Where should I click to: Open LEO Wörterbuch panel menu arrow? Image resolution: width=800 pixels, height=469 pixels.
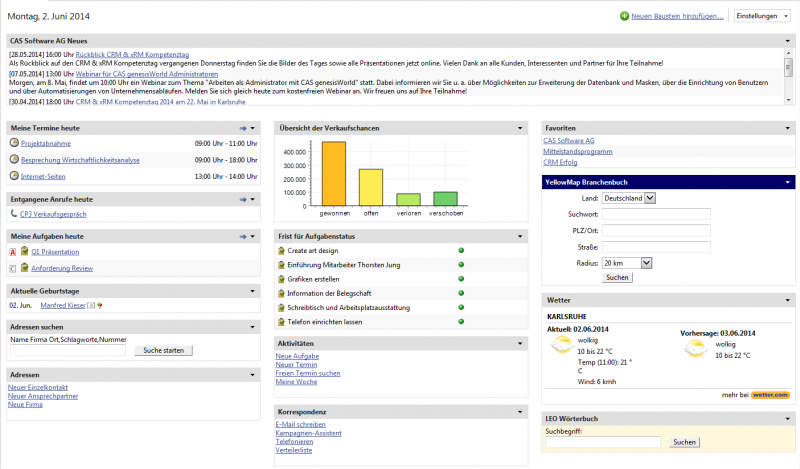point(788,418)
